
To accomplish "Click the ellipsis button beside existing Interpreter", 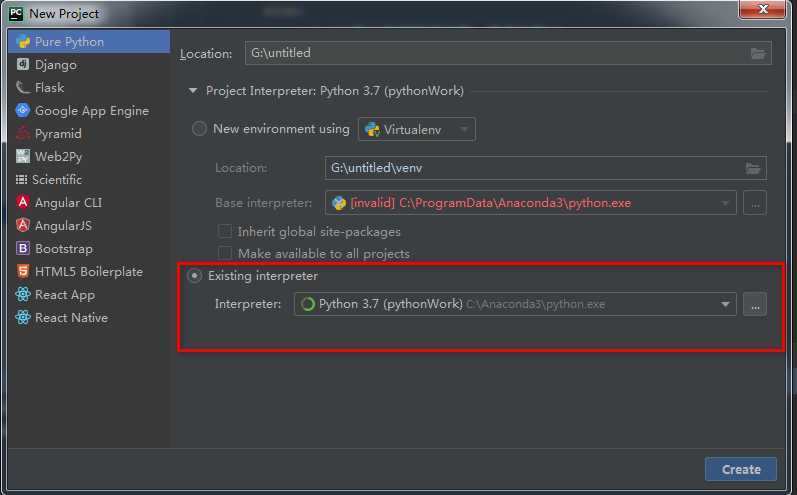I will [x=755, y=304].
